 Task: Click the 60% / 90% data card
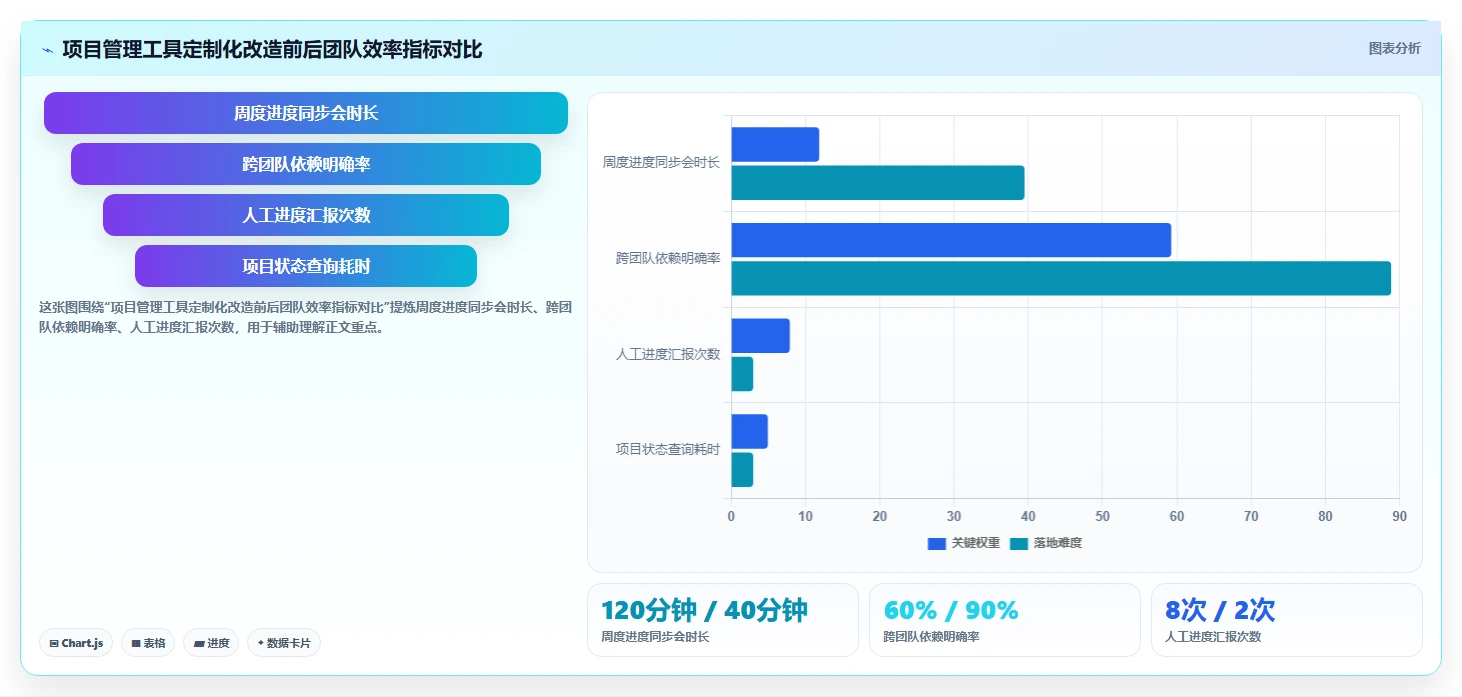pyautogui.click(x=1004, y=620)
